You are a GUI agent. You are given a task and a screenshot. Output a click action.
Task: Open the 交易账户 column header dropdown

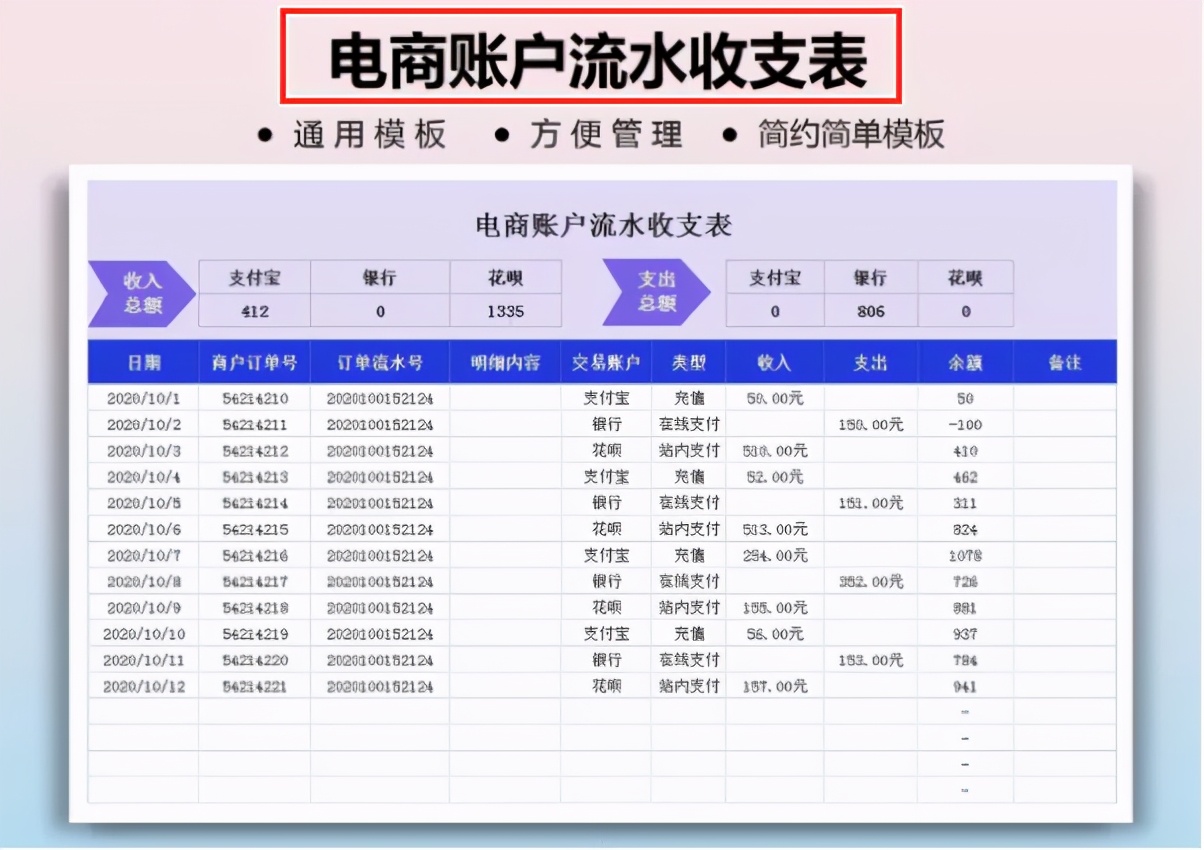coord(608,362)
